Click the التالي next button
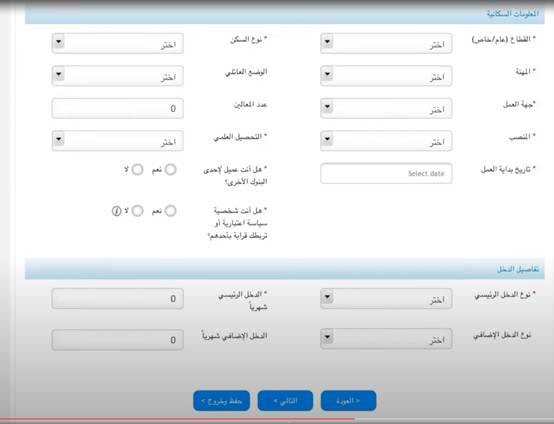This screenshot has width=554, height=424. tap(285, 401)
